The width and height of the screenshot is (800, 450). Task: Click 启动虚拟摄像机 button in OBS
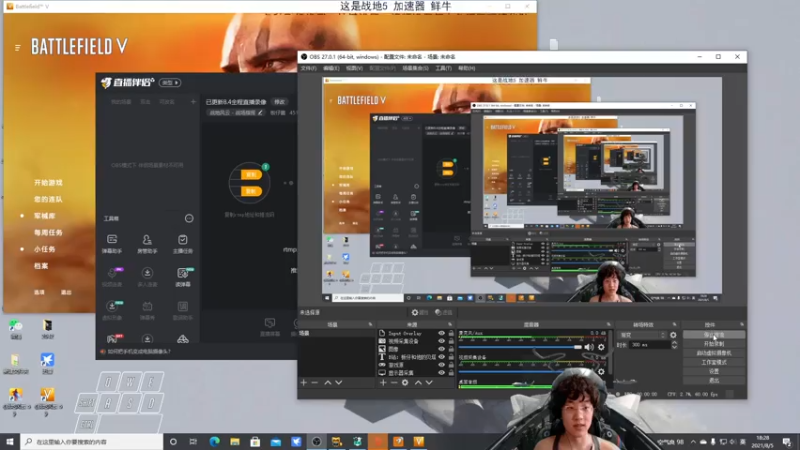coord(714,353)
